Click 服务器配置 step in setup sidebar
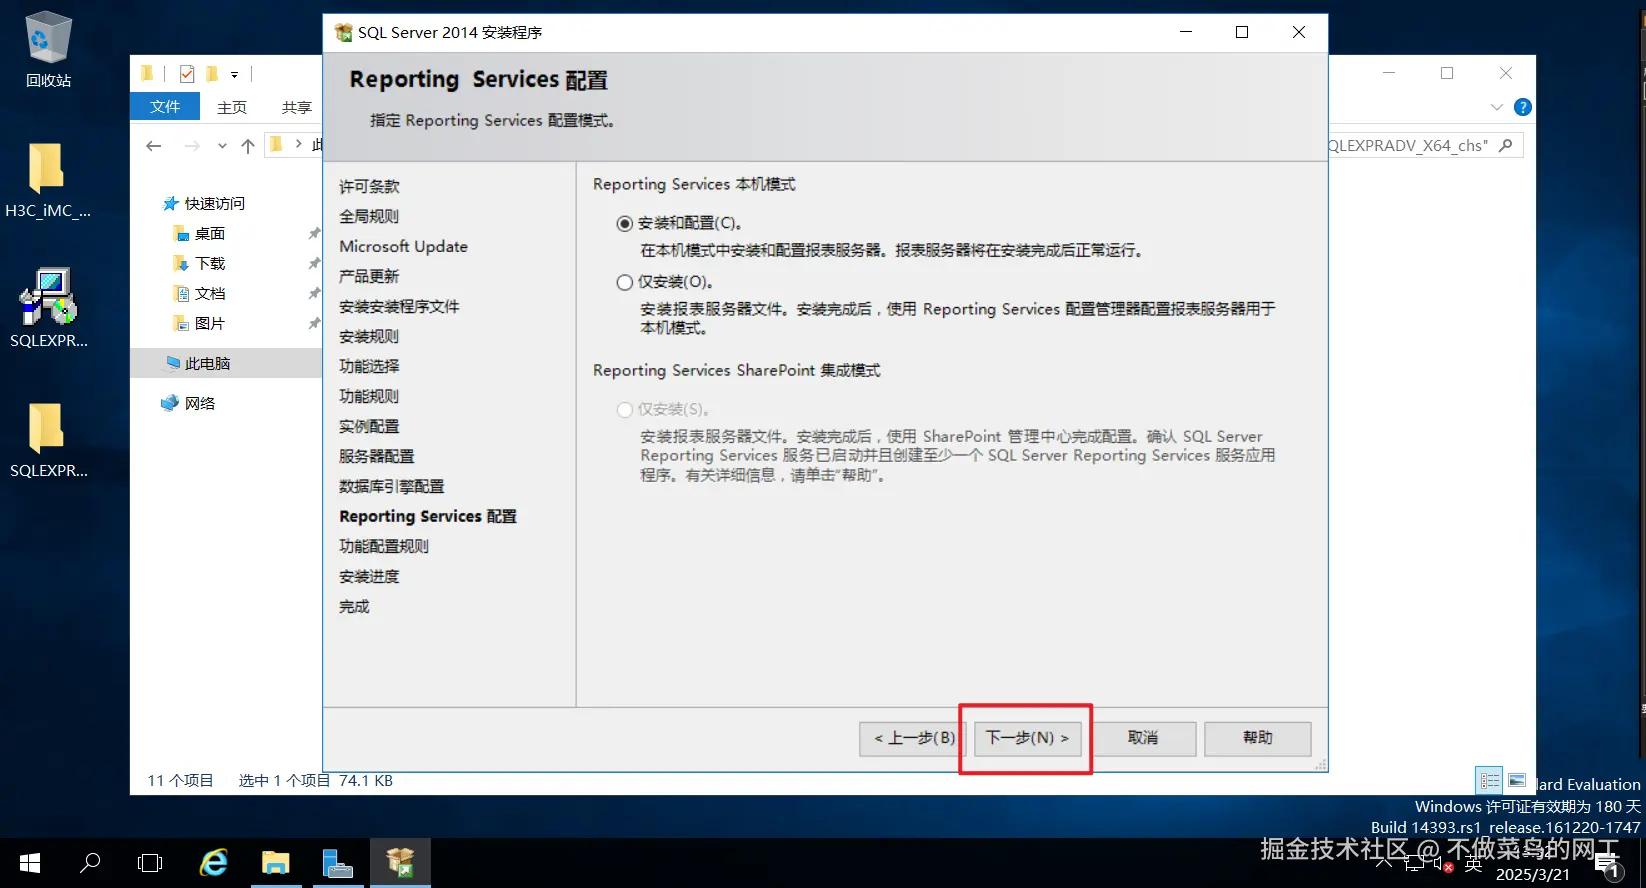 click(x=376, y=456)
